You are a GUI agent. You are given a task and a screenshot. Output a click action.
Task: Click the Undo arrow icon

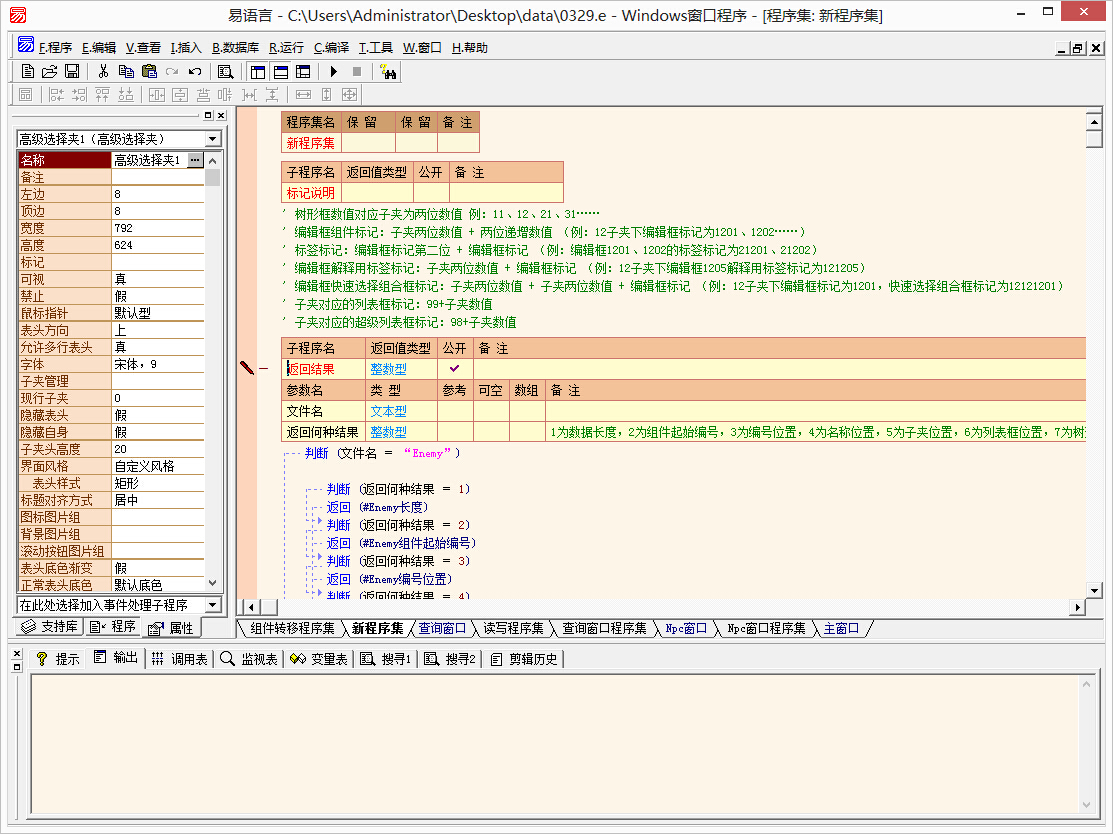click(x=195, y=71)
